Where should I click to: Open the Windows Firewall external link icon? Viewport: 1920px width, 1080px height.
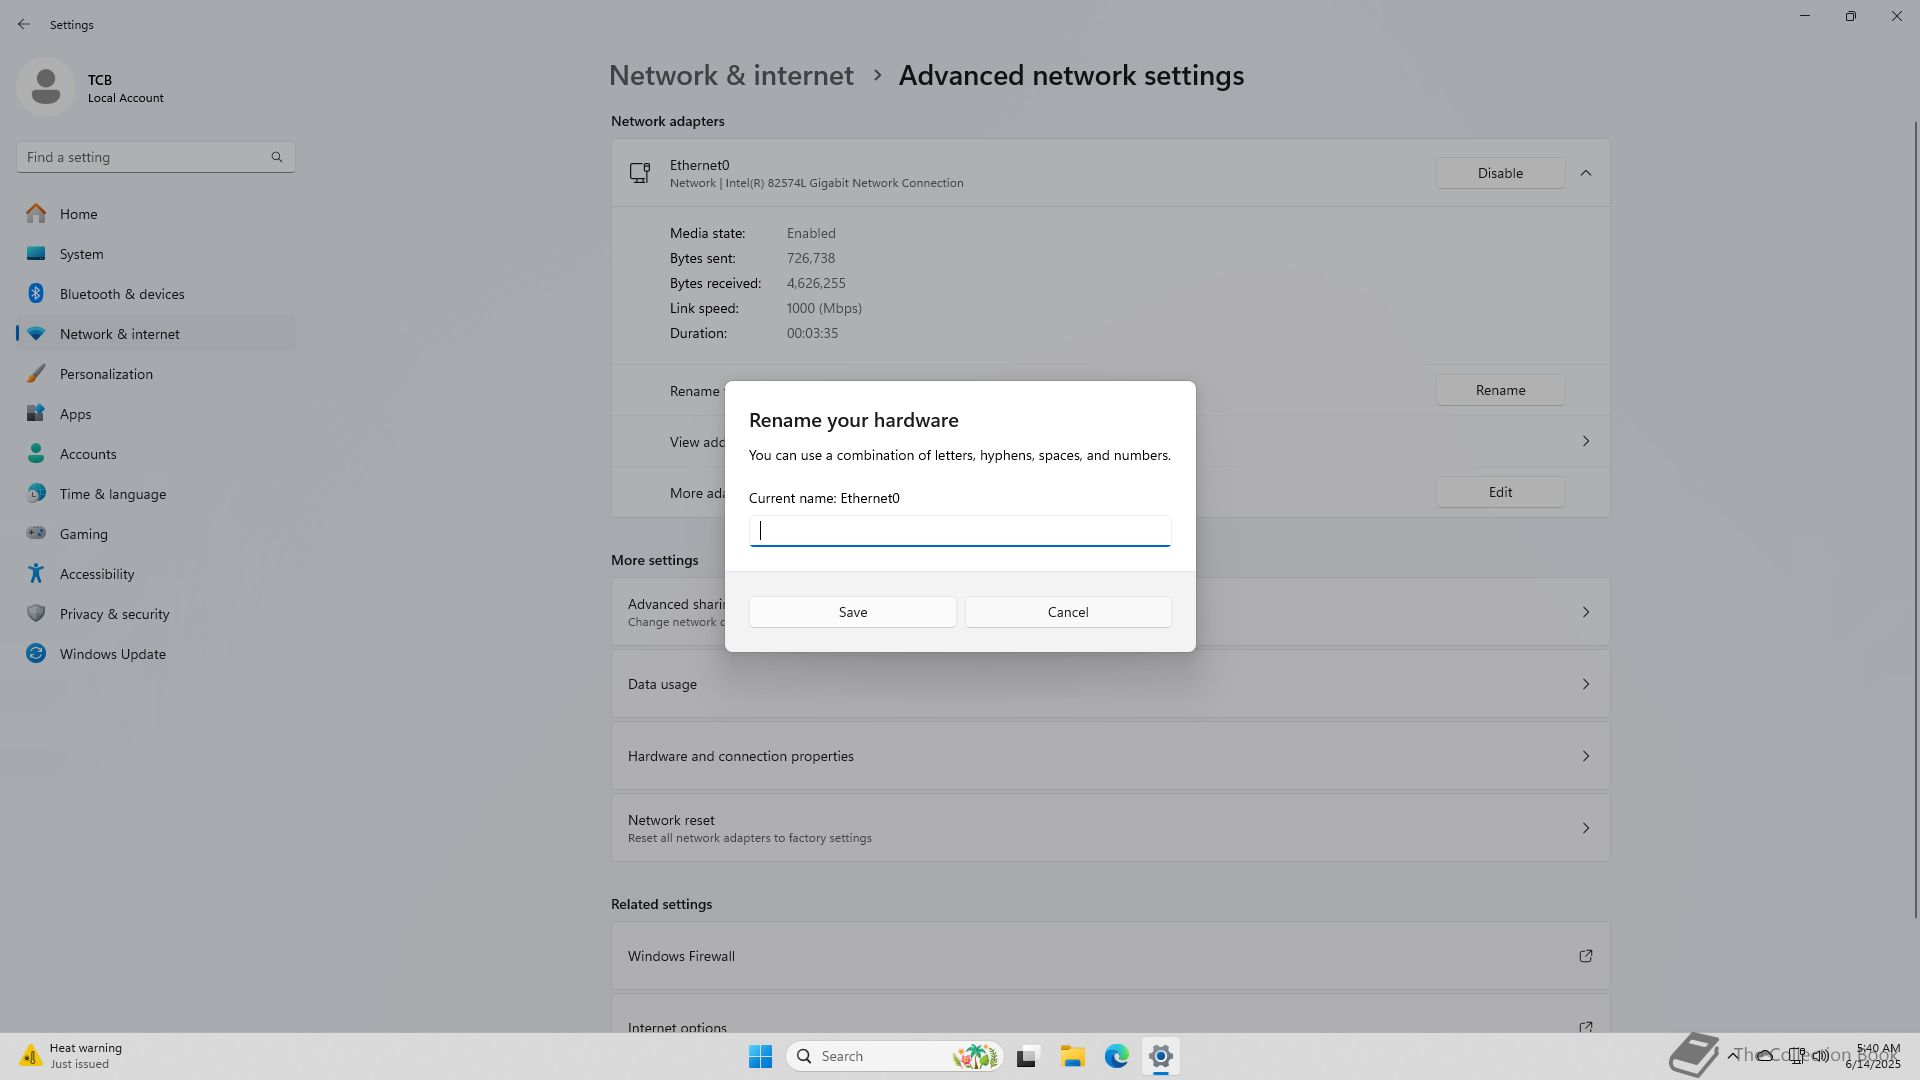tap(1585, 956)
